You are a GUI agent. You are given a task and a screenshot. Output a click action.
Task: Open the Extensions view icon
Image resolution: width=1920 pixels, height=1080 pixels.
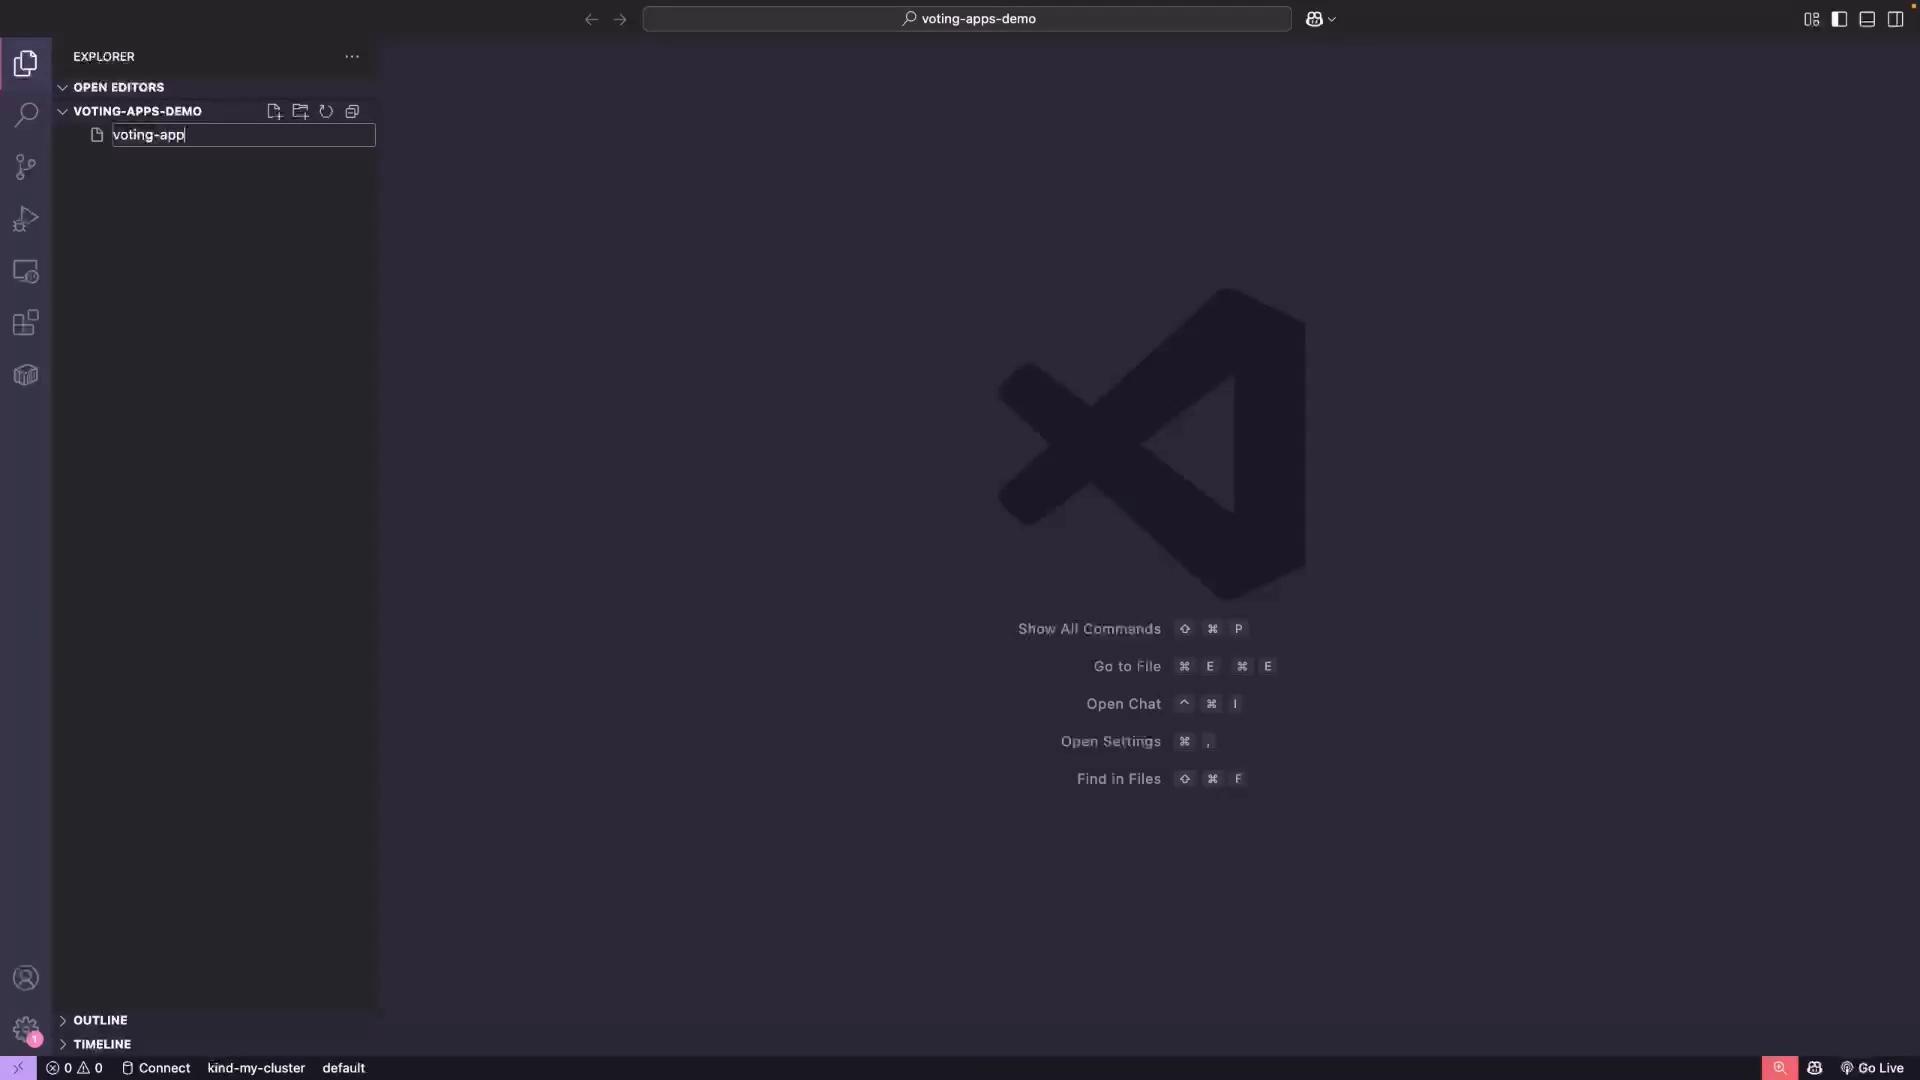(26, 323)
